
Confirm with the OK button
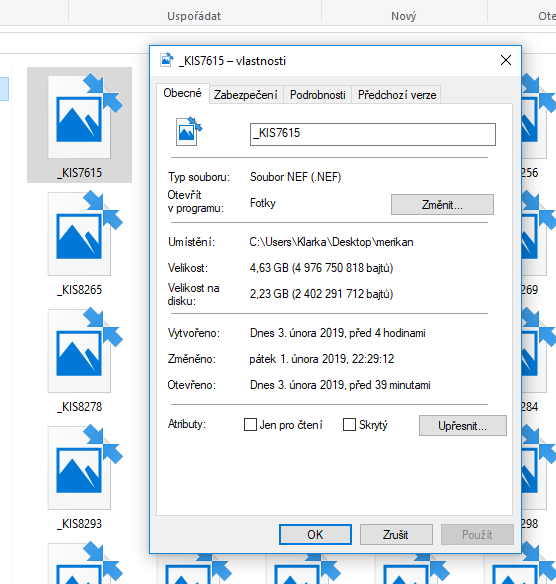[315, 534]
